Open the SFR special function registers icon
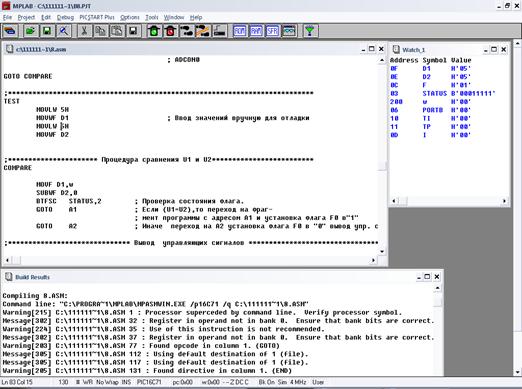The image size is (522, 389). click(x=272, y=31)
